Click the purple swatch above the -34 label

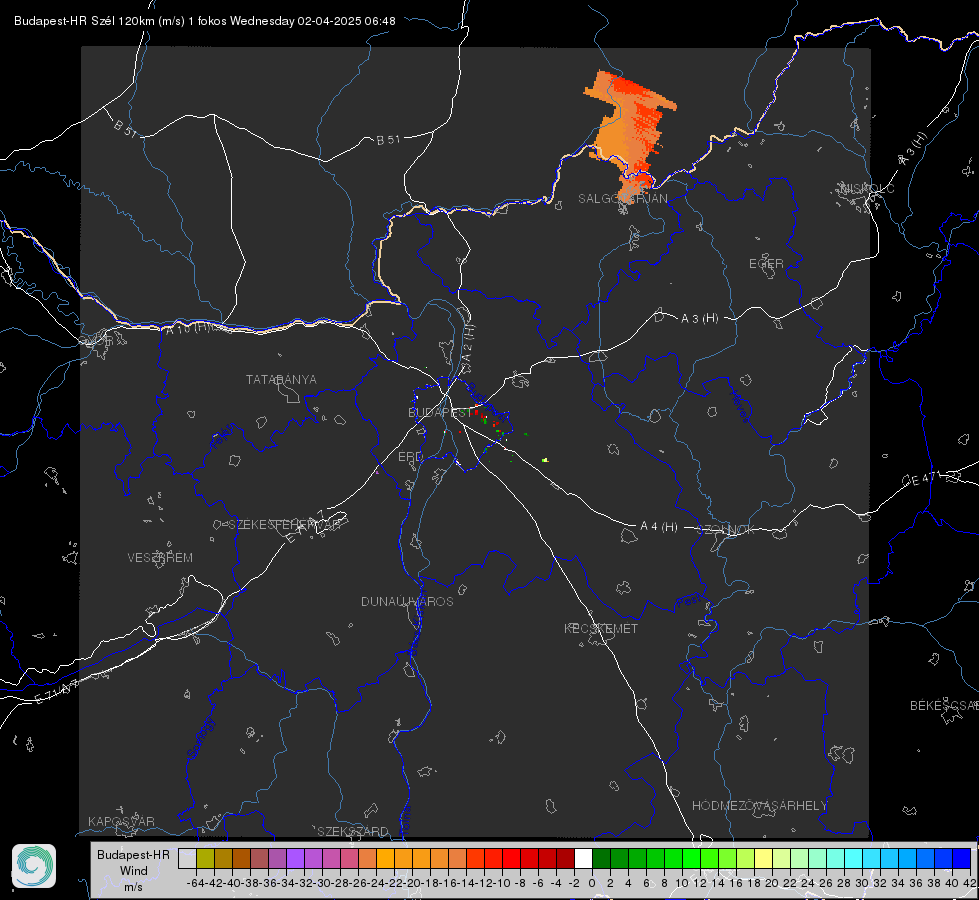tap(295, 858)
